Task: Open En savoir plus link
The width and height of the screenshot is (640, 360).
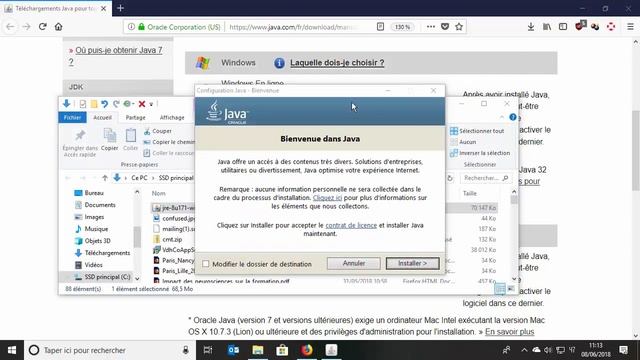Action: point(509,332)
